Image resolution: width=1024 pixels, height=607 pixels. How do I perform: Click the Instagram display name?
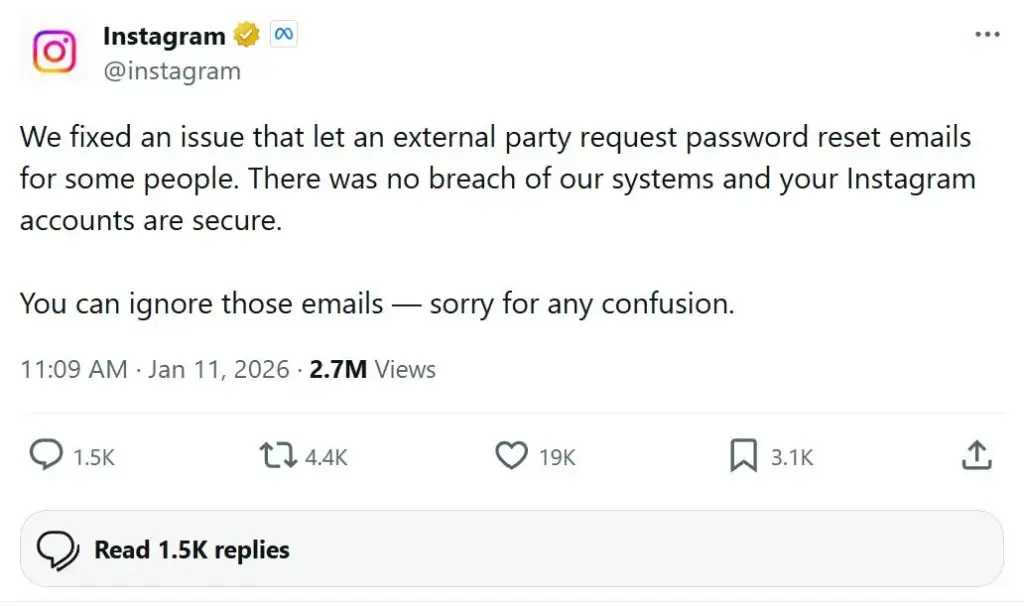tap(164, 36)
